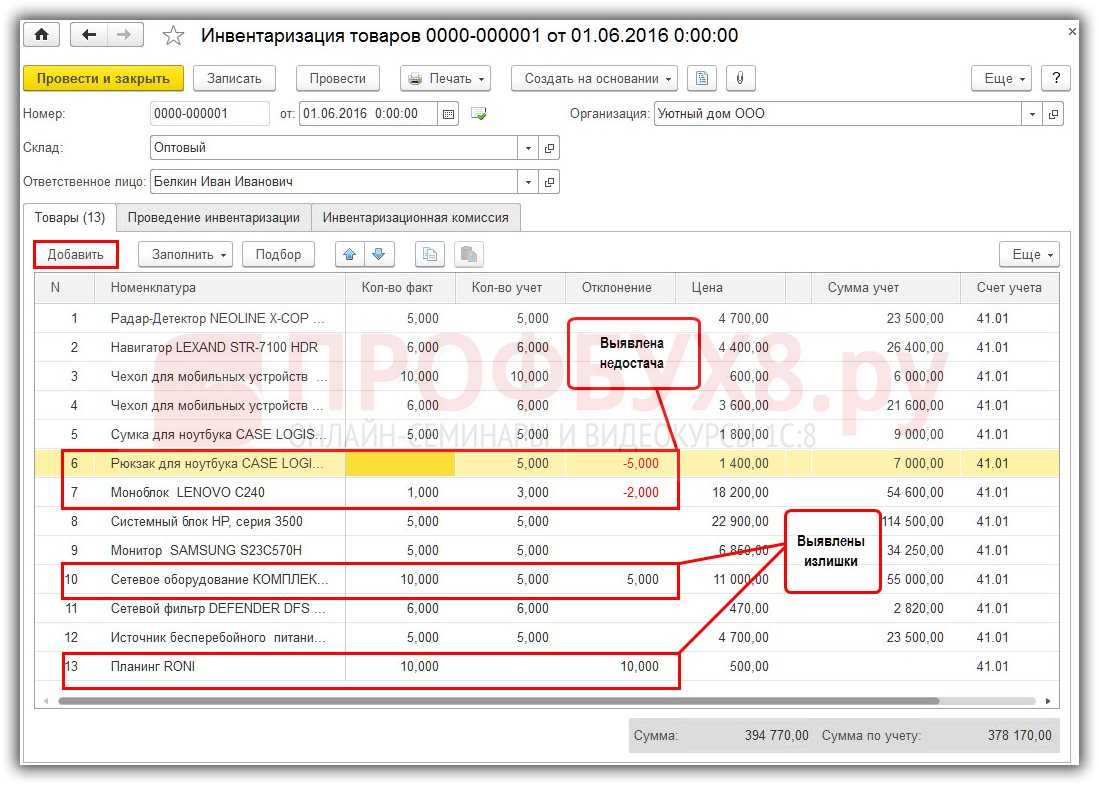The width and height of the screenshot is (1099, 785).
Task: Expand the Печать dropdown menu
Action: click(x=445, y=78)
